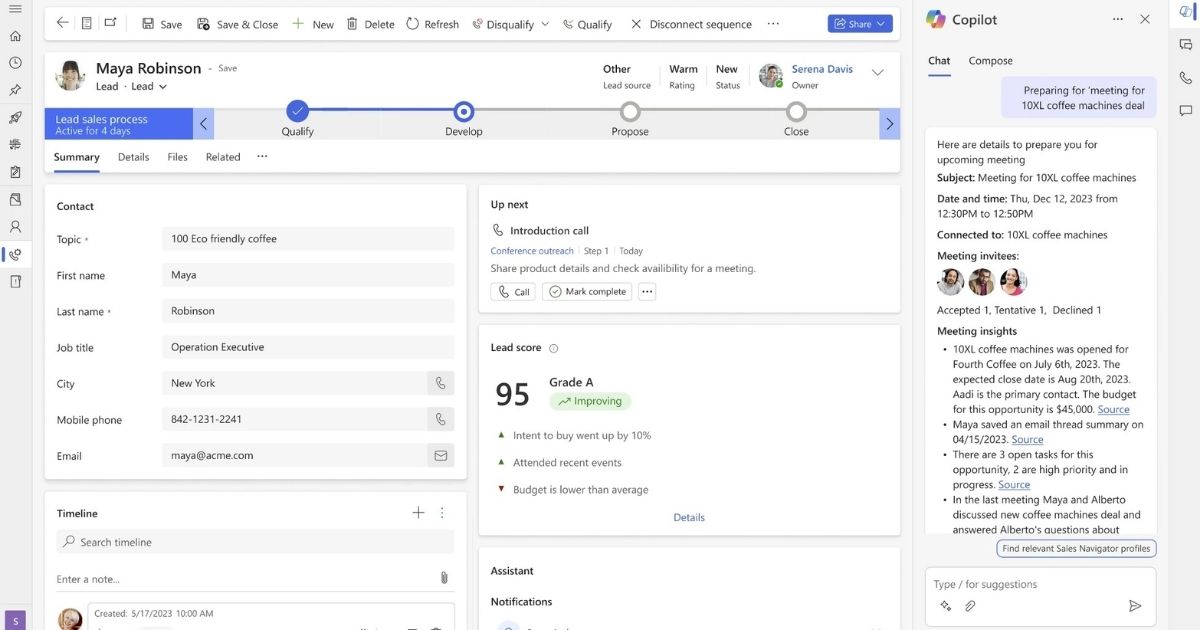Click the back arrow in command bar
The height and width of the screenshot is (630, 1200).
pyautogui.click(x=63, y=23)
